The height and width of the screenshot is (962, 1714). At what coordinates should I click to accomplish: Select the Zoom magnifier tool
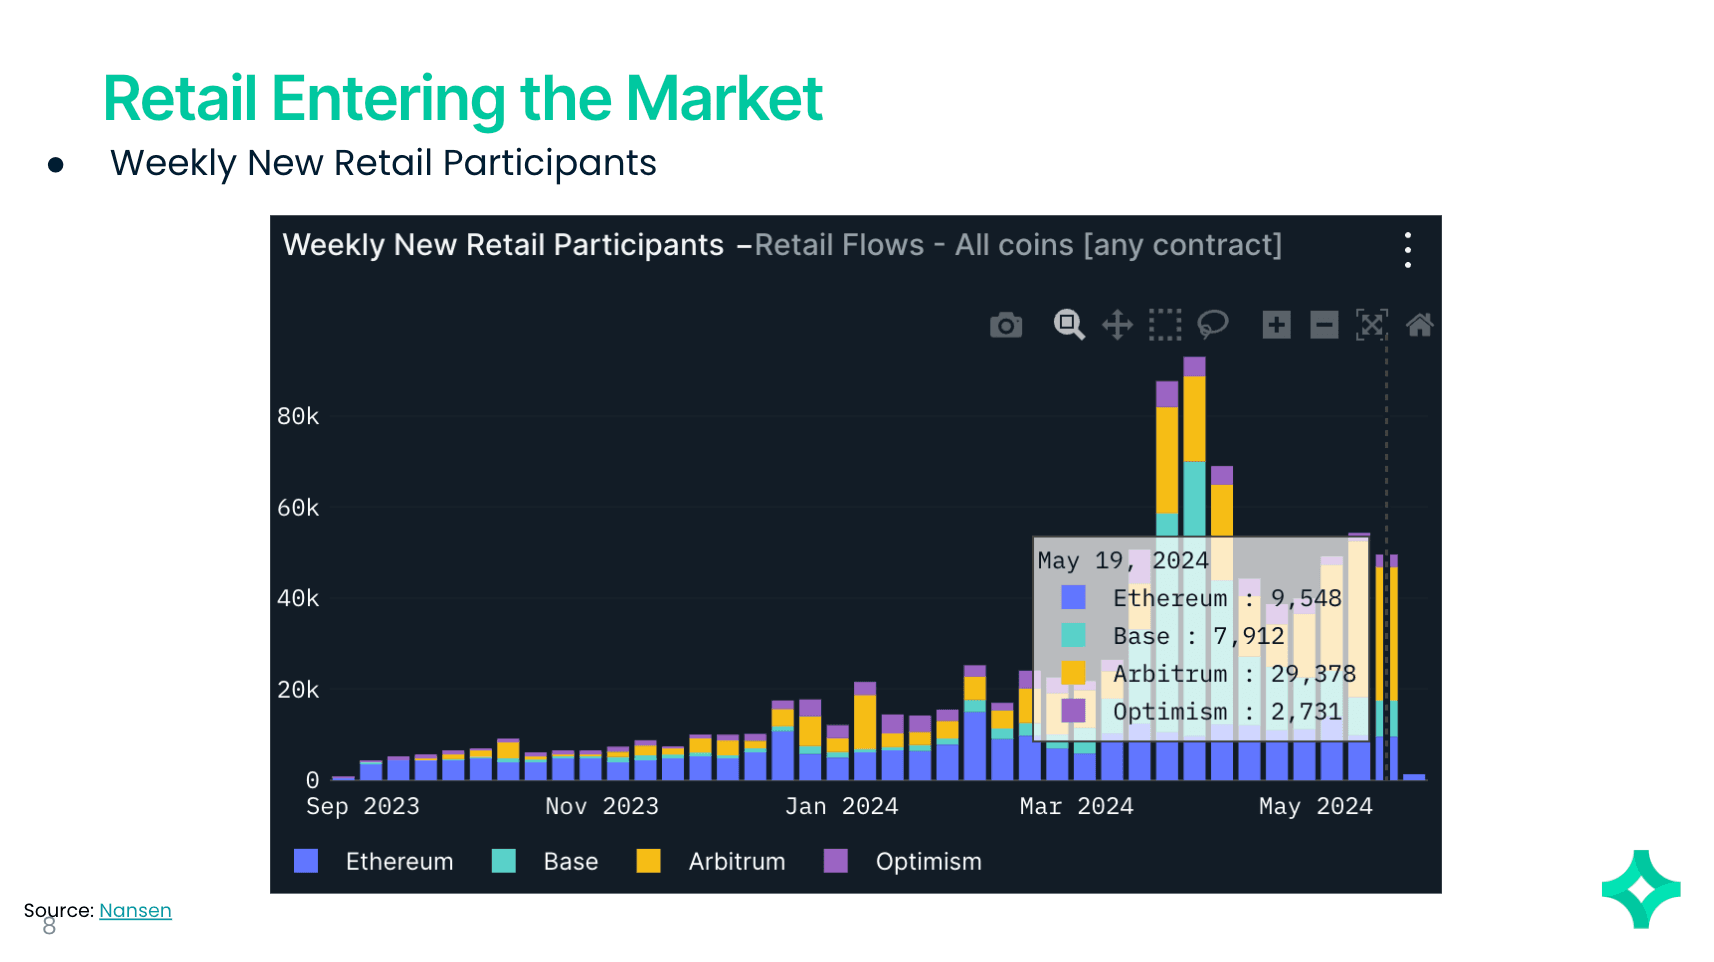pyautogui.click(x=1068, y=324)
